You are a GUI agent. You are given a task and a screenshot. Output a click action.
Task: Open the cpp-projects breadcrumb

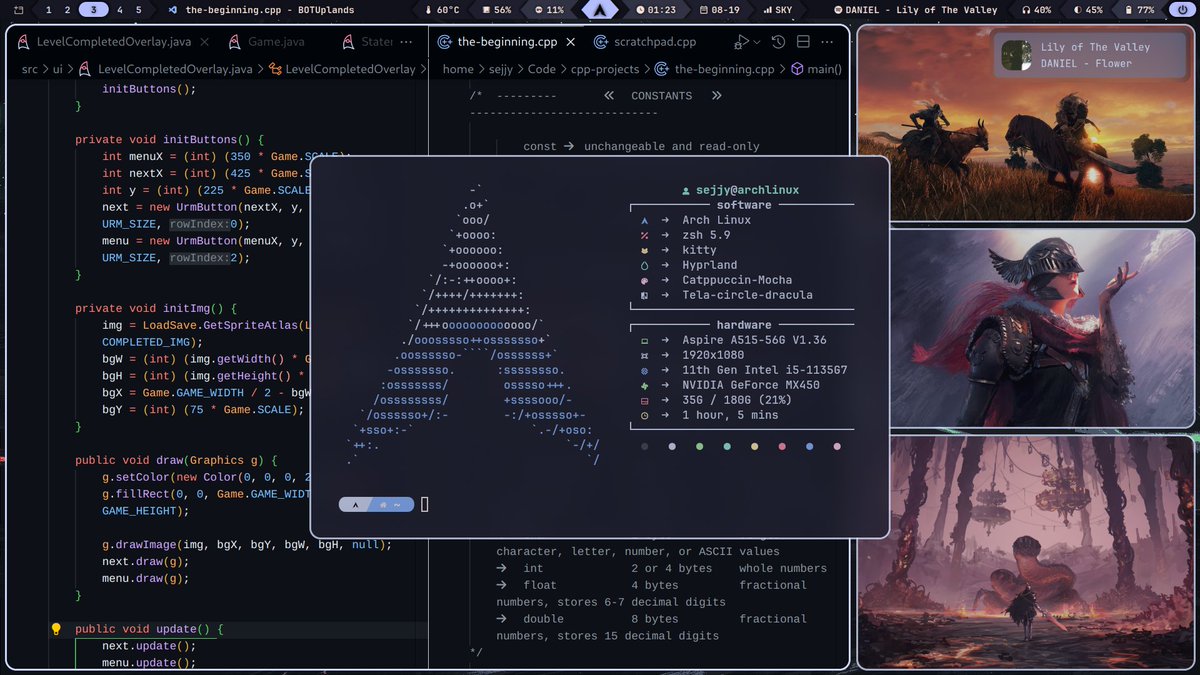point(607,69)
